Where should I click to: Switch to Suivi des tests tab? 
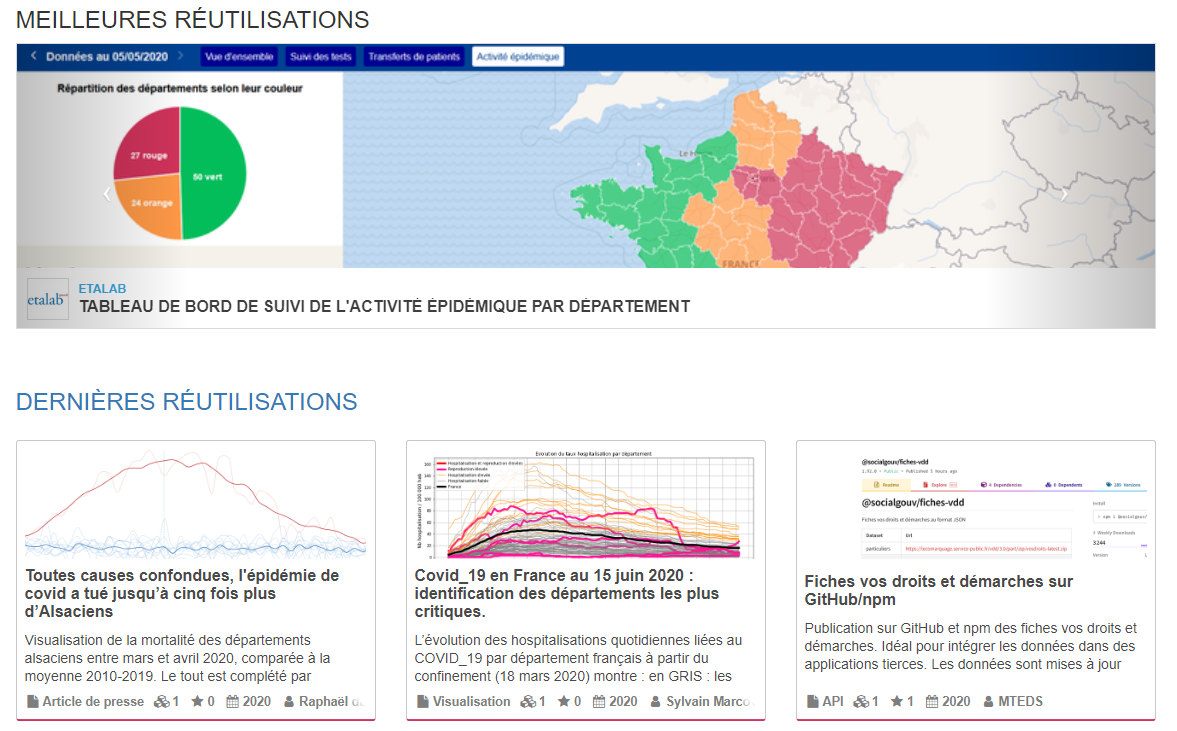[321, 57]
